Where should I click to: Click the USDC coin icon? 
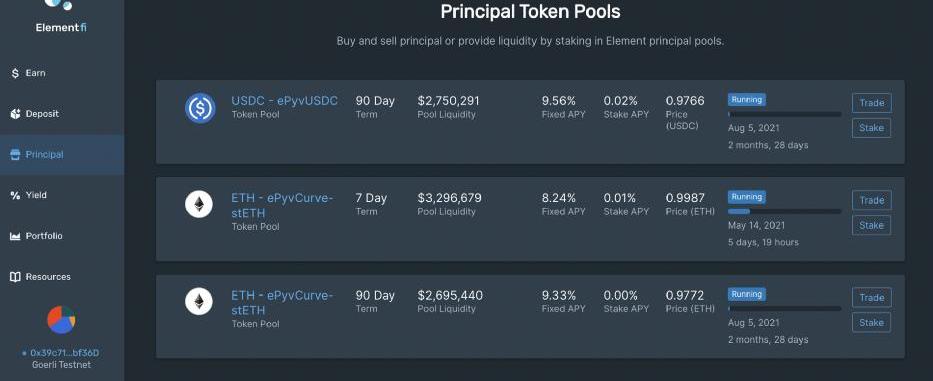(x=200, y=108)
